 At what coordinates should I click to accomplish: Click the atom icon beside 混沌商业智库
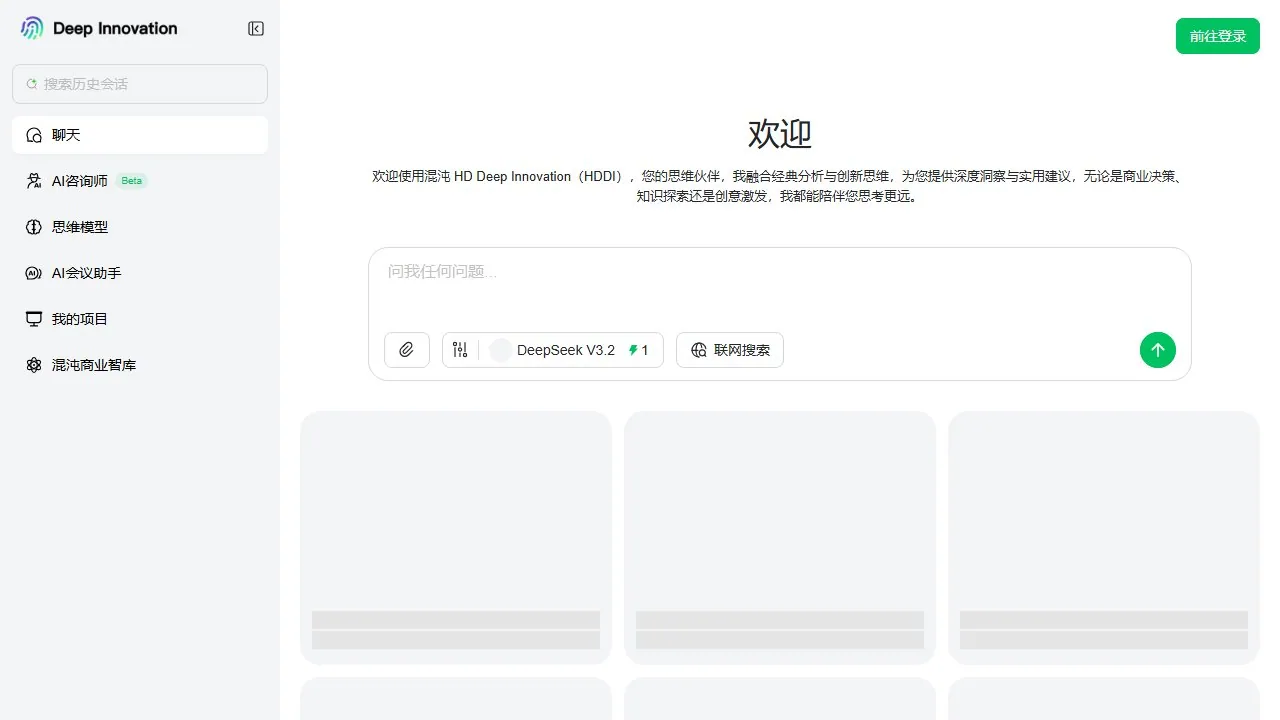click(x=34, y=365)
